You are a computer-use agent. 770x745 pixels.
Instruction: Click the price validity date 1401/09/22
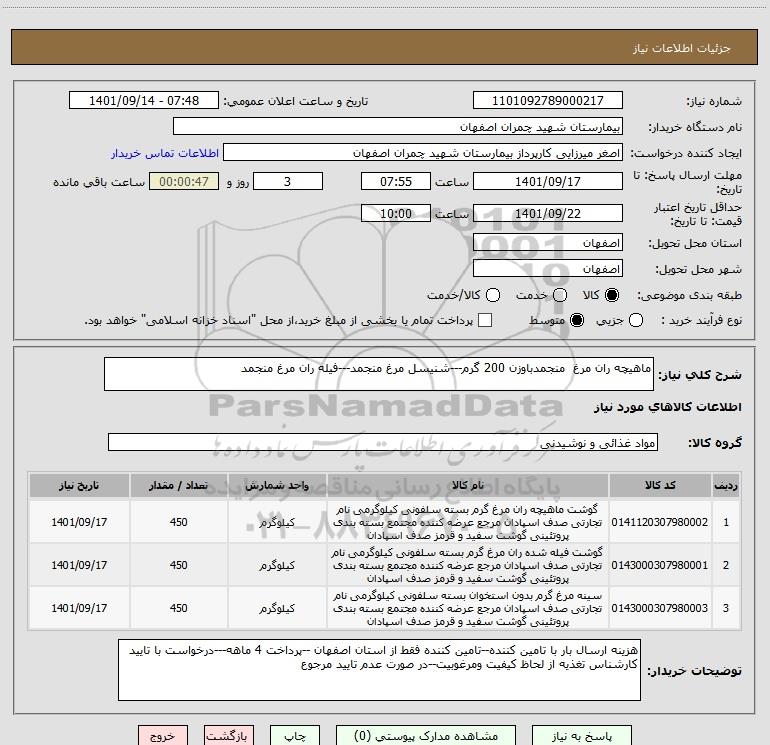pos(548,213)
